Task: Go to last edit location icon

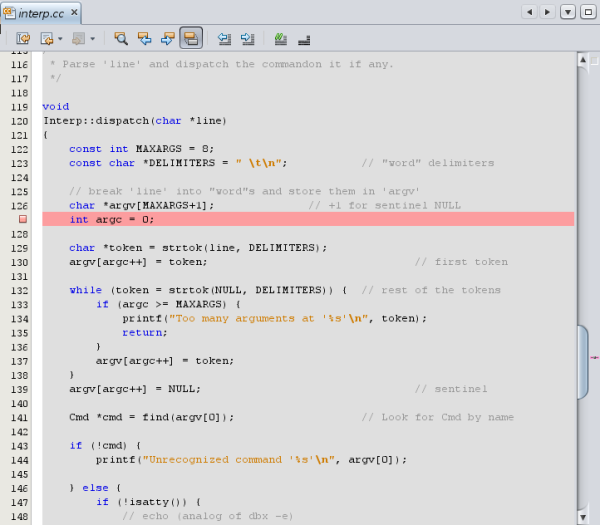Action: pos(23,38)
